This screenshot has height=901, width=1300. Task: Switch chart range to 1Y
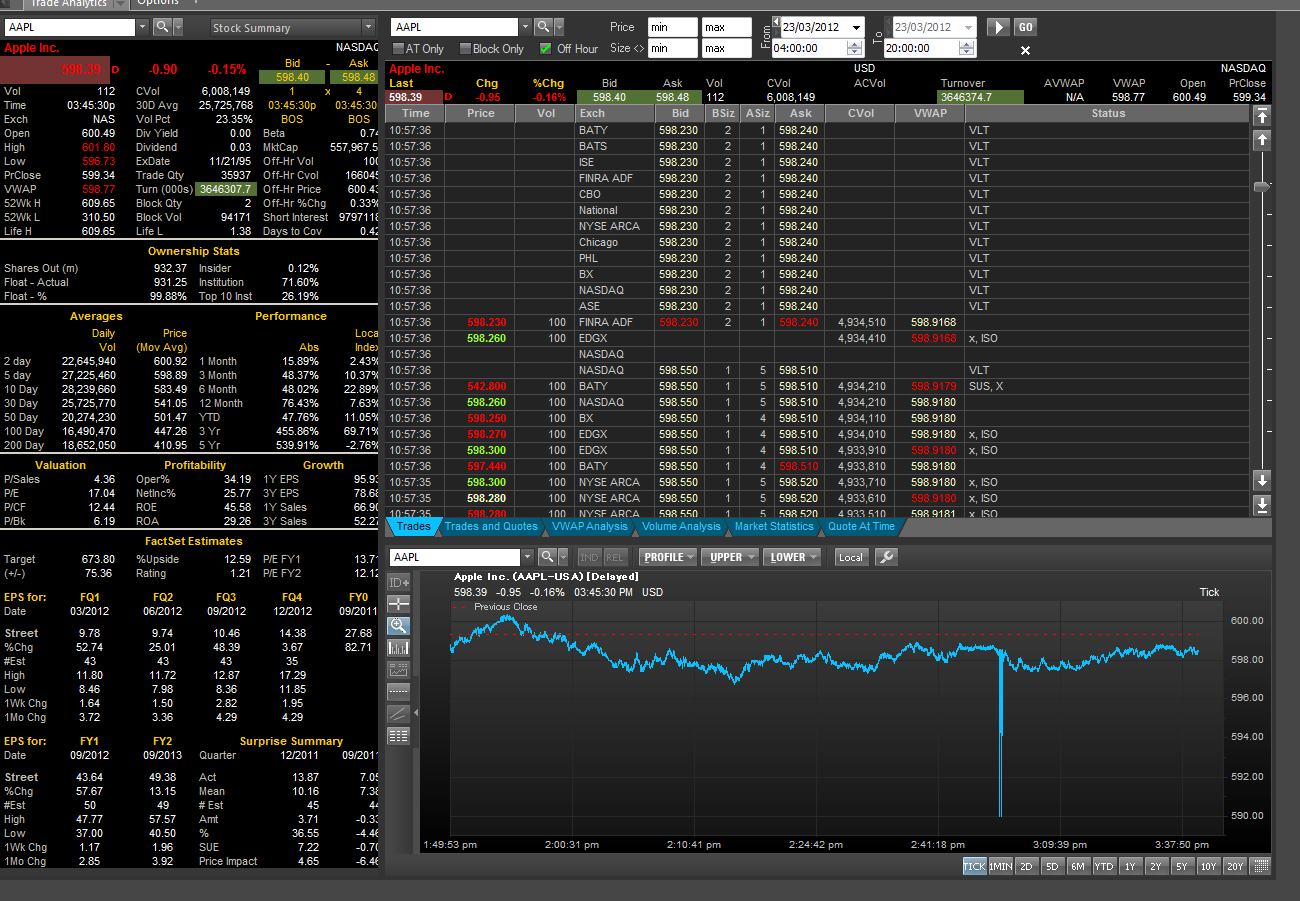tap(1129, 867)
